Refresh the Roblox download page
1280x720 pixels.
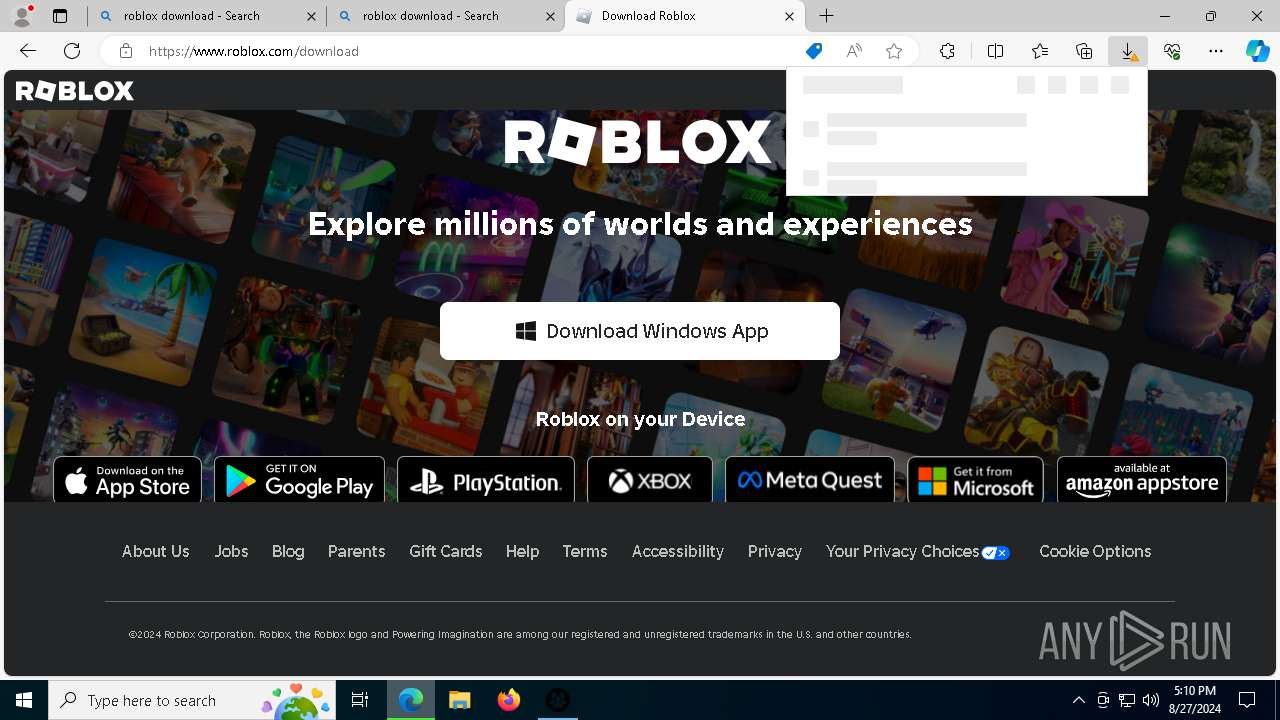(72, 51)
